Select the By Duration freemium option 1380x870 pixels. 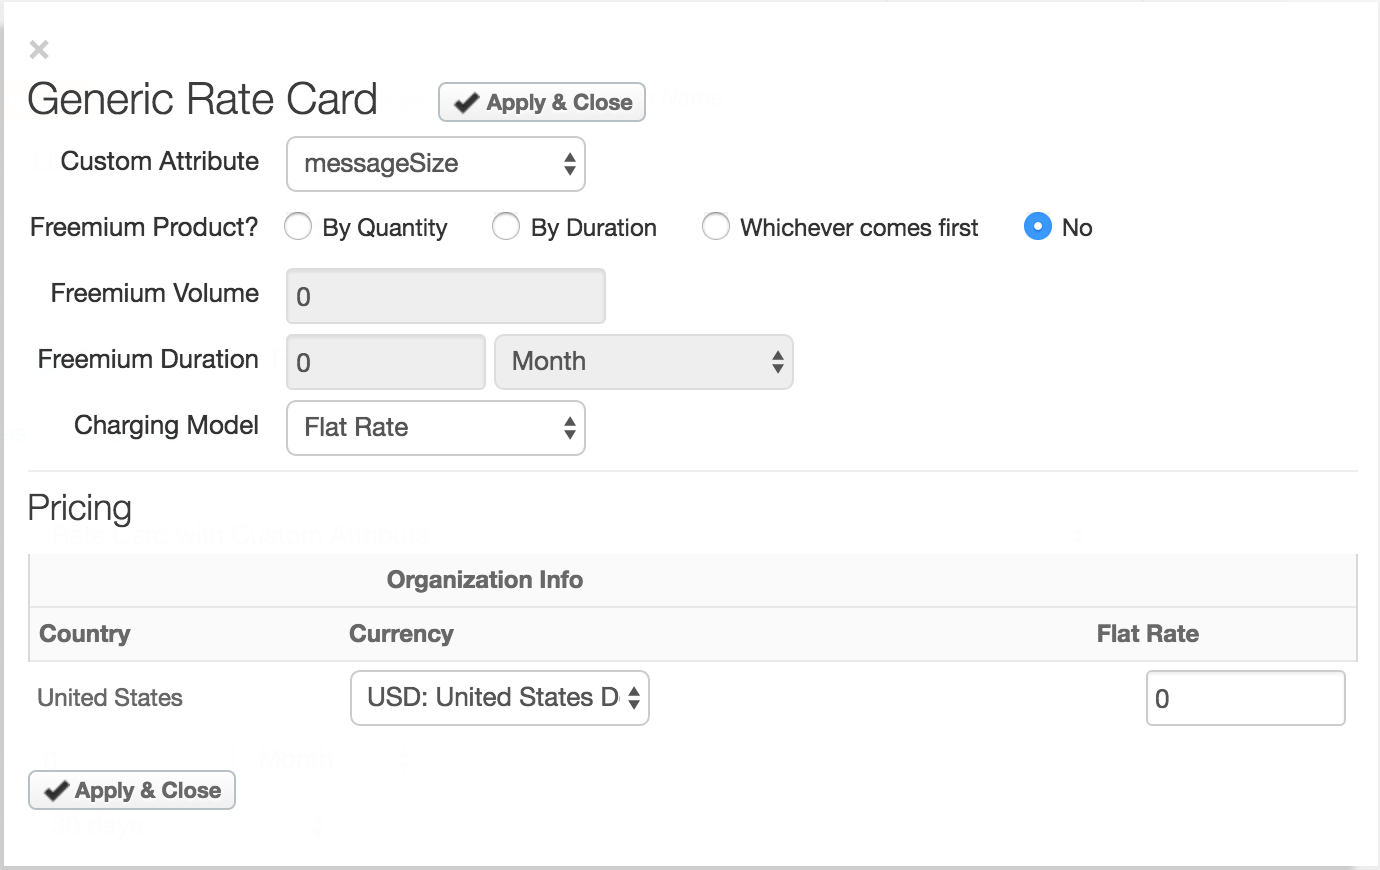506,227
